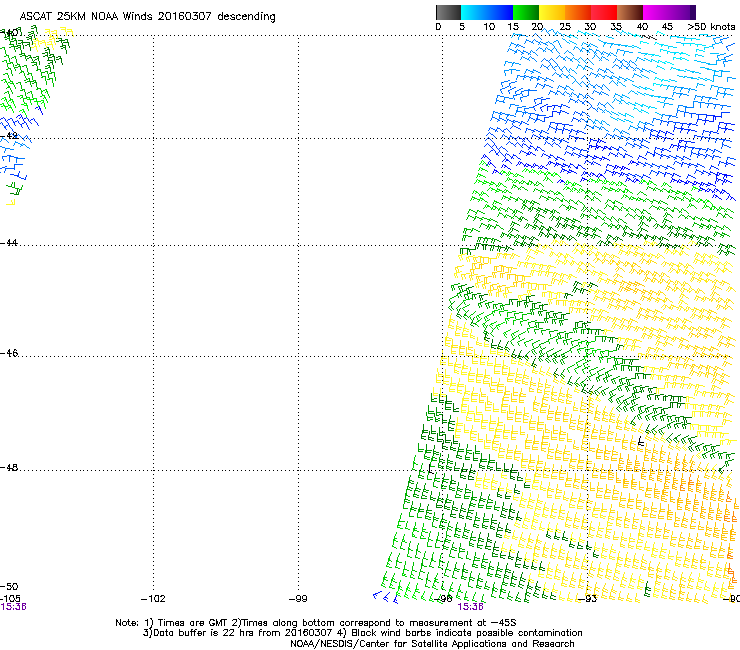Click the purple '15:36' time beneath -105
The width and height of the screenshot is (740, 650).
[13, 607]
